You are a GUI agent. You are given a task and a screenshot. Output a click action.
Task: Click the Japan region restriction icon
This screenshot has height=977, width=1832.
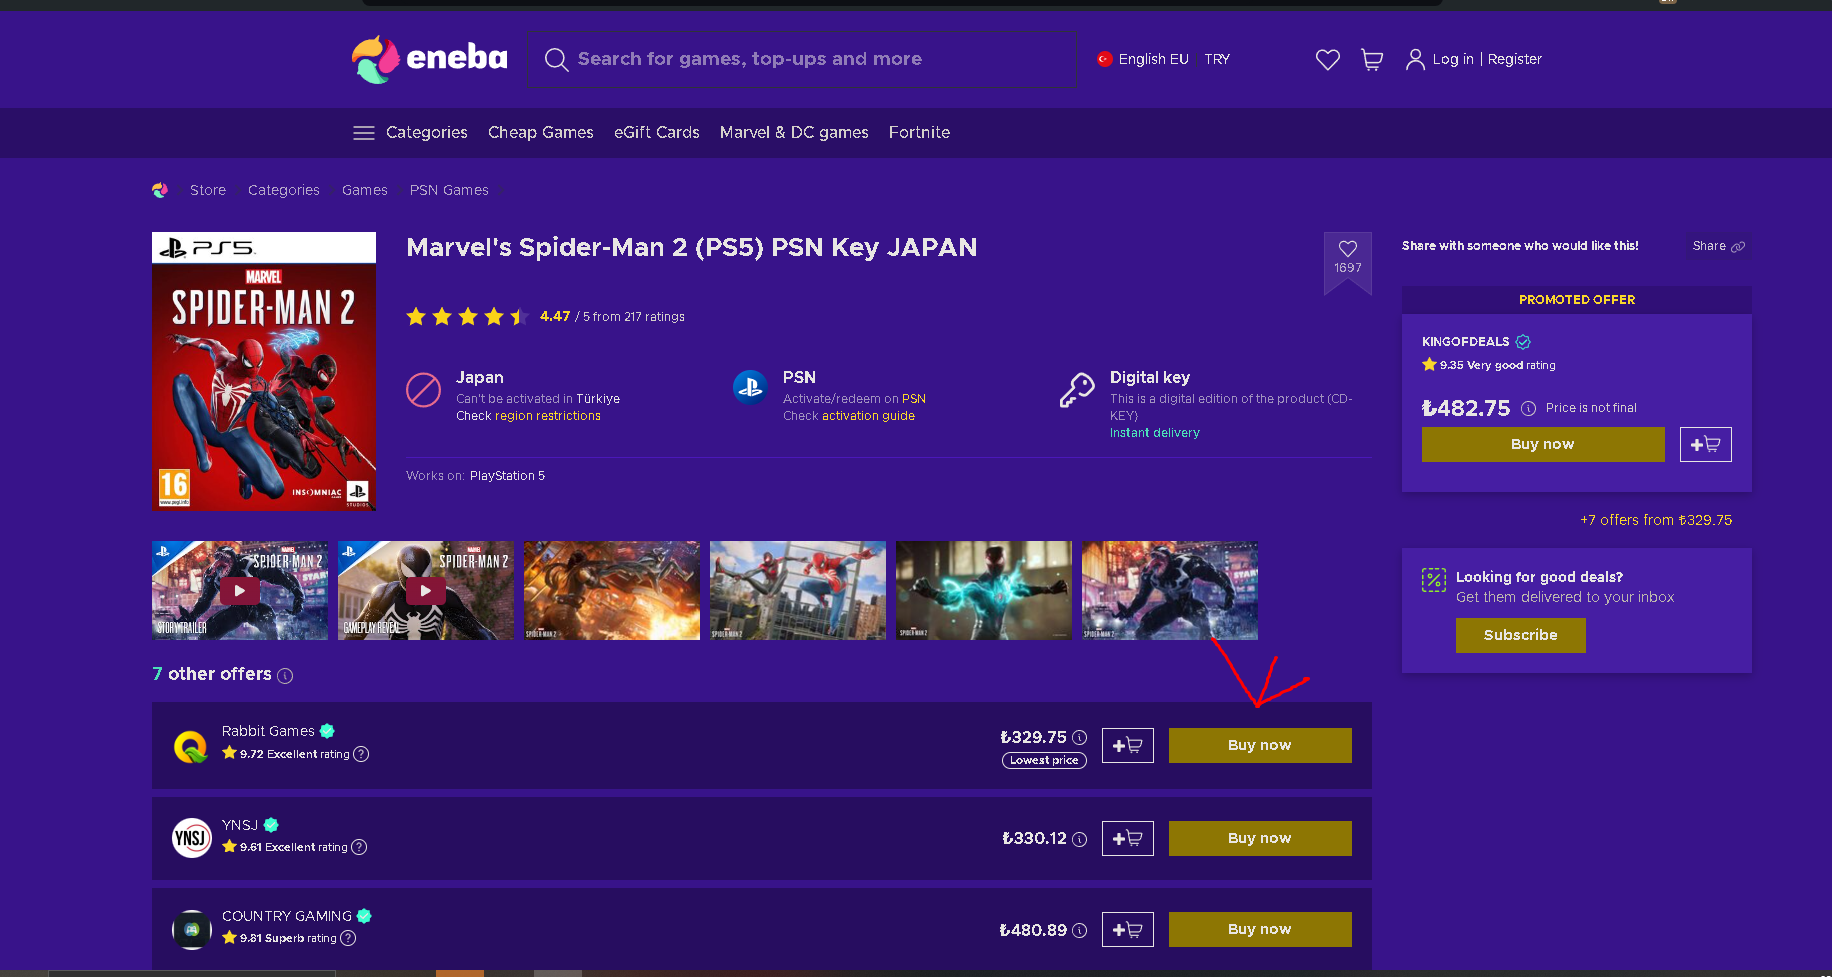pyautogui.click(x=423, y=390)
